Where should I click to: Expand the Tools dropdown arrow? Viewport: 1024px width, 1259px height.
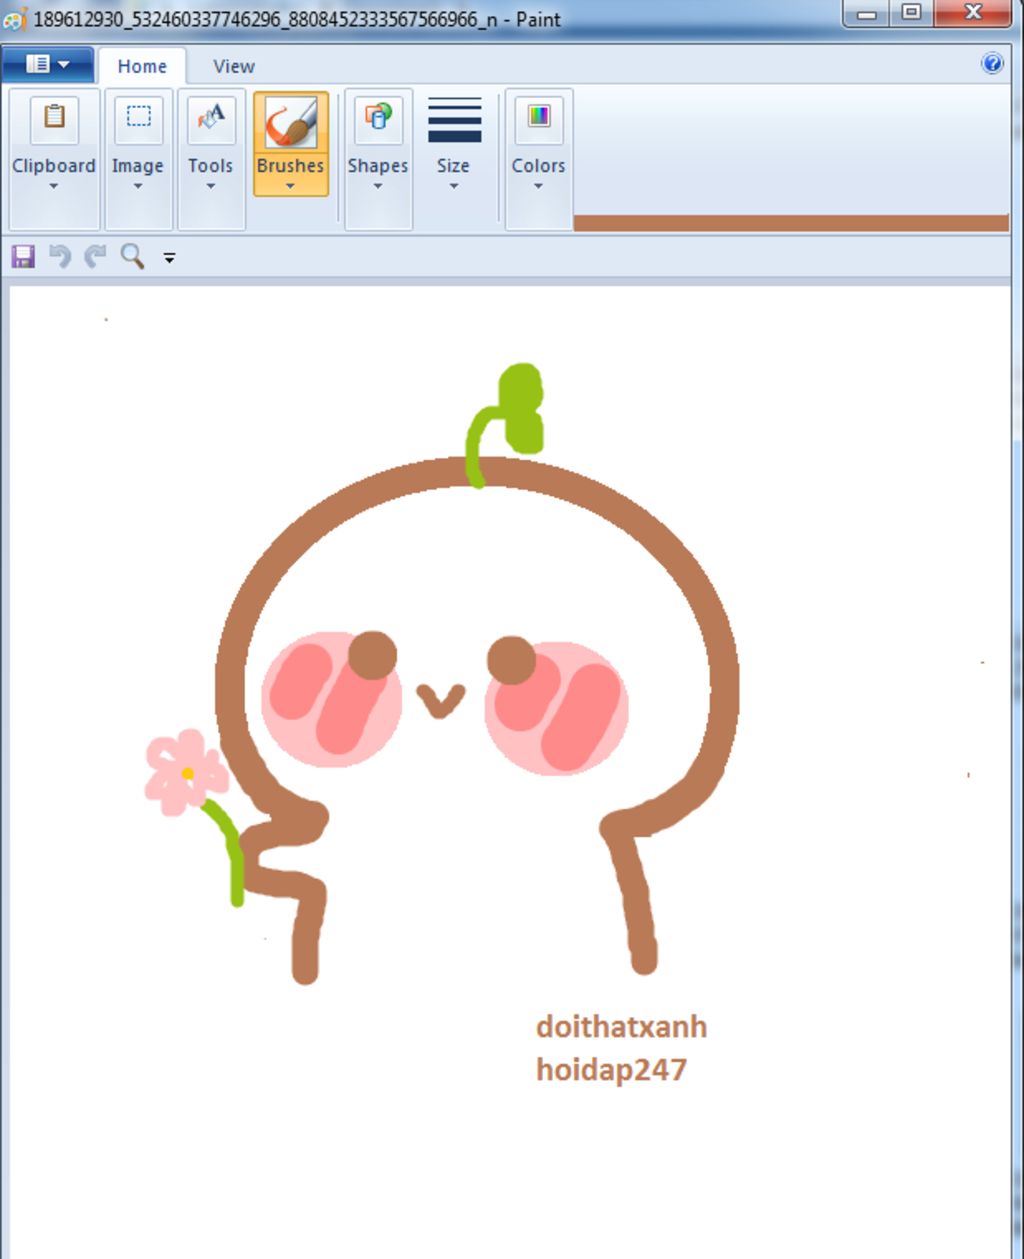tap(211, 186)
